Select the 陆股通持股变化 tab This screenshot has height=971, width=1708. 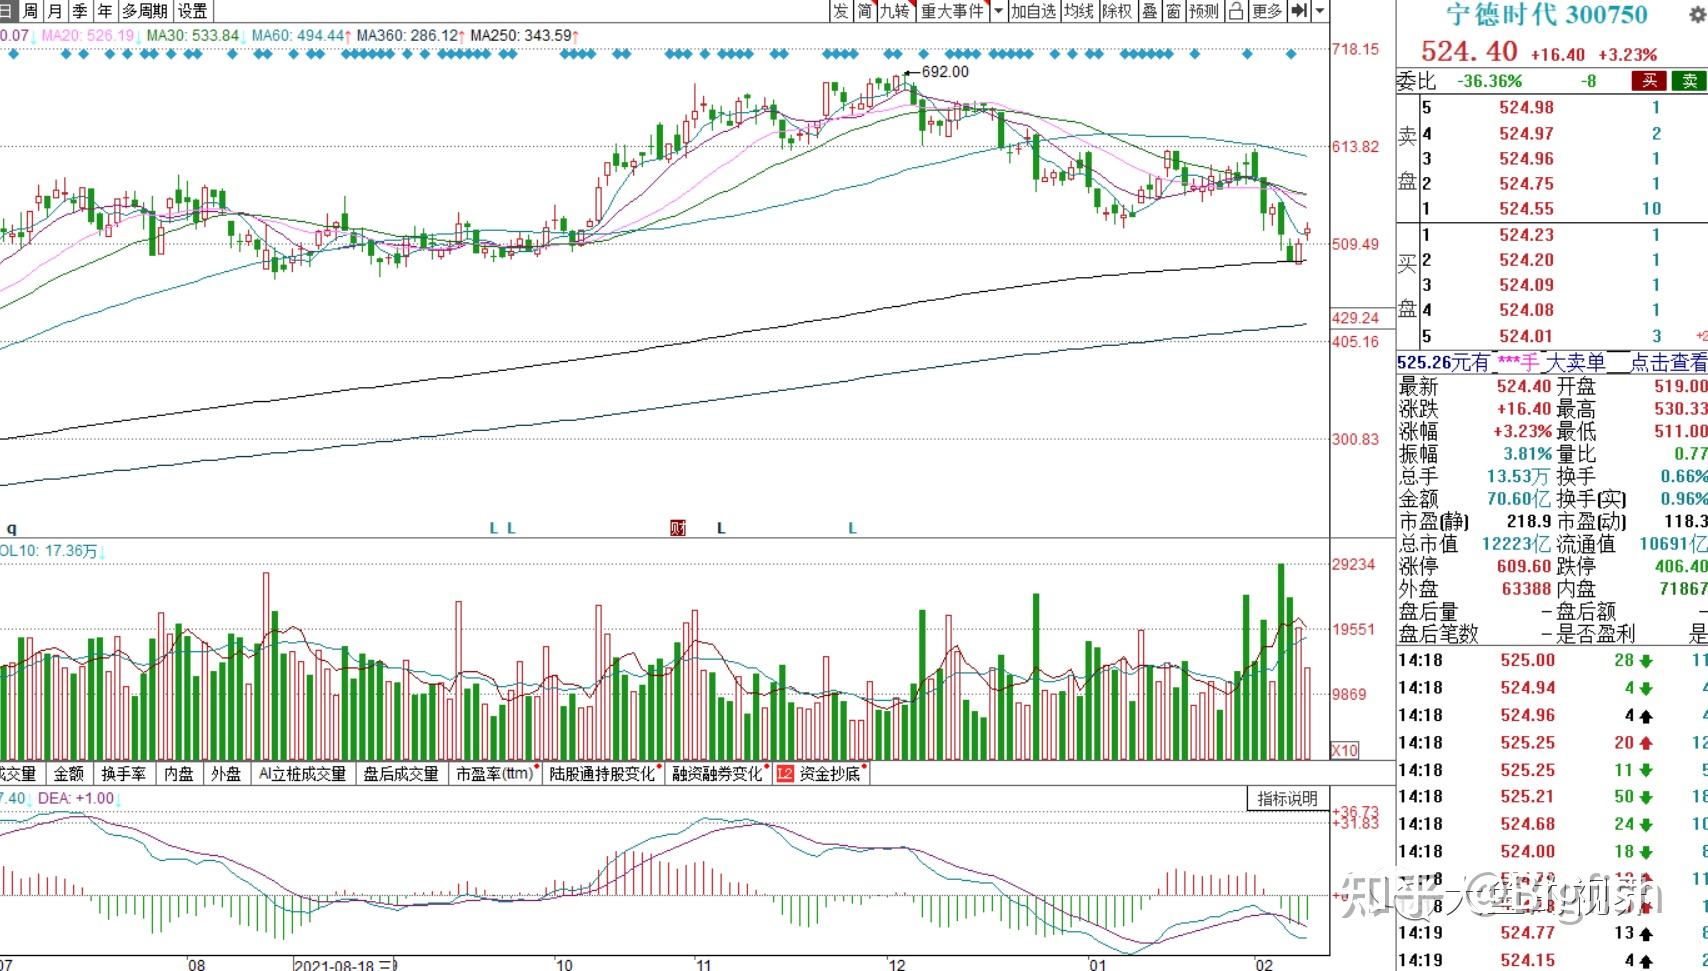(602, 773)
